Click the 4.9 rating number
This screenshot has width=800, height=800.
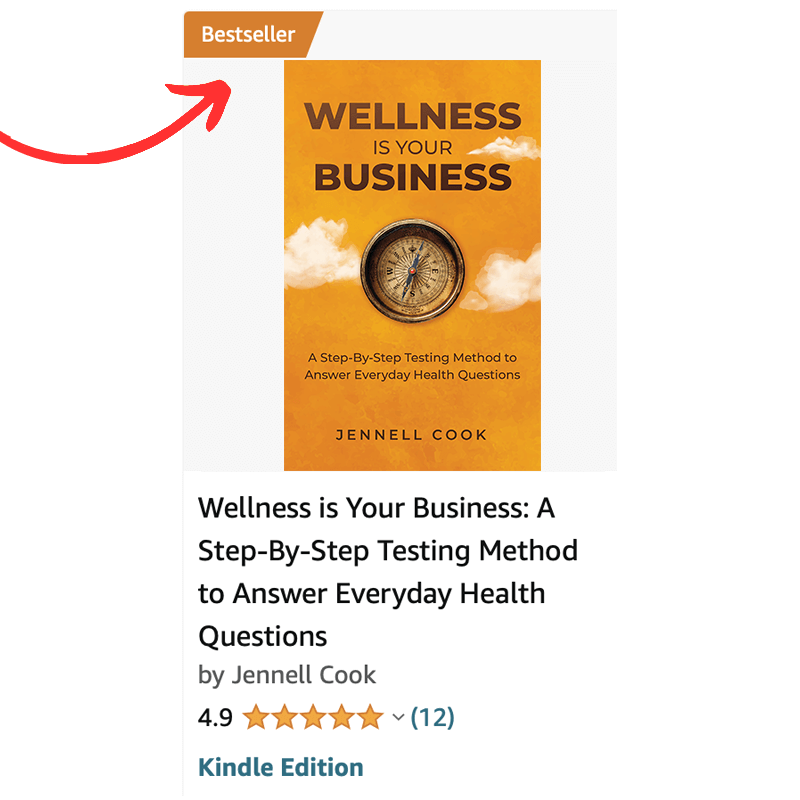point(215,718)
